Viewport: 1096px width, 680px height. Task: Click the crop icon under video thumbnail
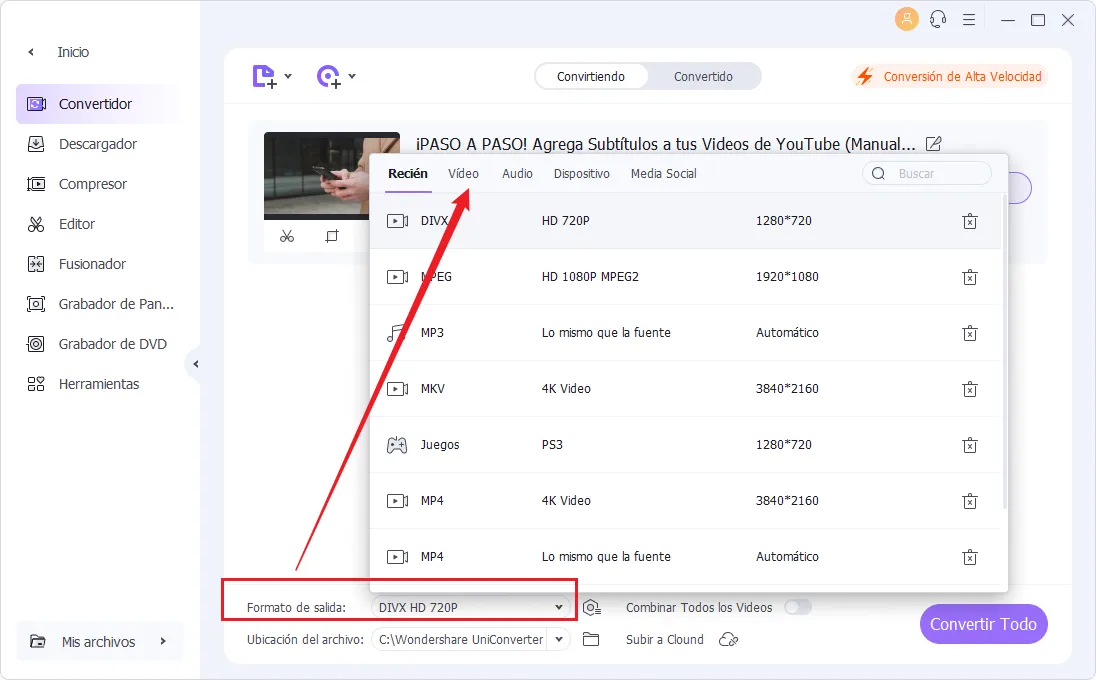coord(332,237)
